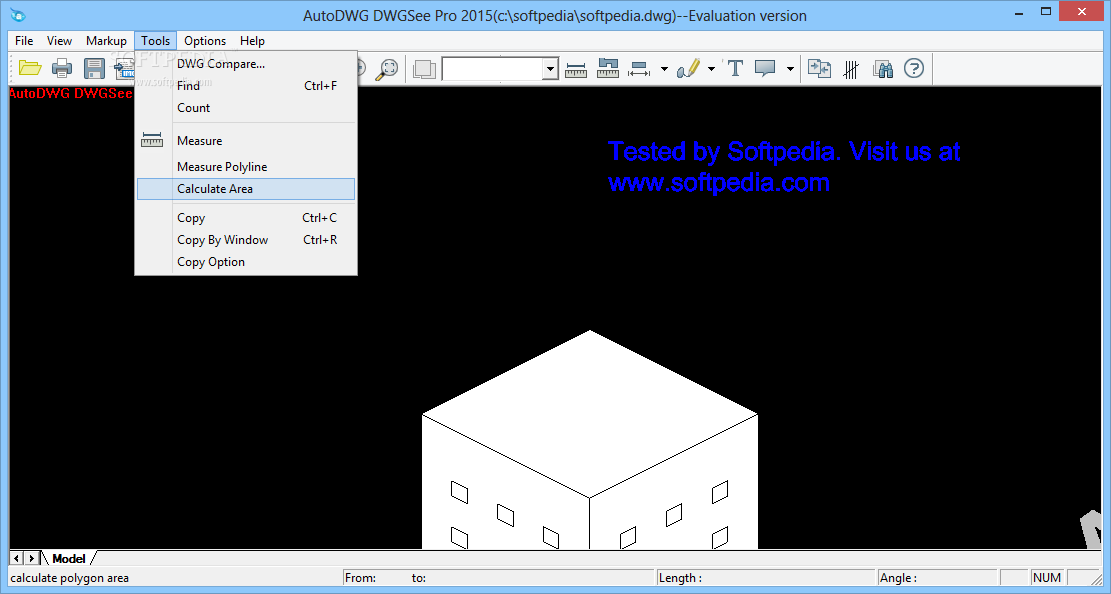Image resolution: width=1111 pixels, height=594 pixels.
Task: Select the ruler measure tool in the toolbar
Action: 576,69
